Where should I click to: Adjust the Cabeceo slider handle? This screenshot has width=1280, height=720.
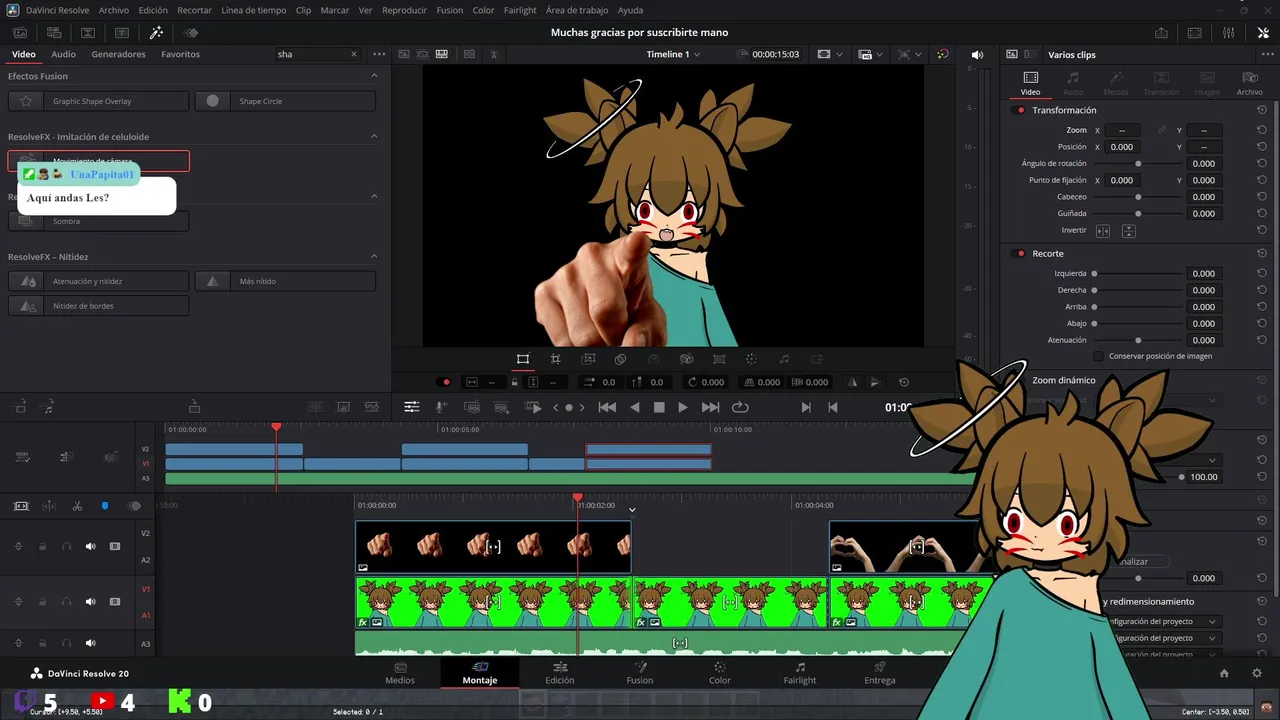click(x=1138, y=197)
